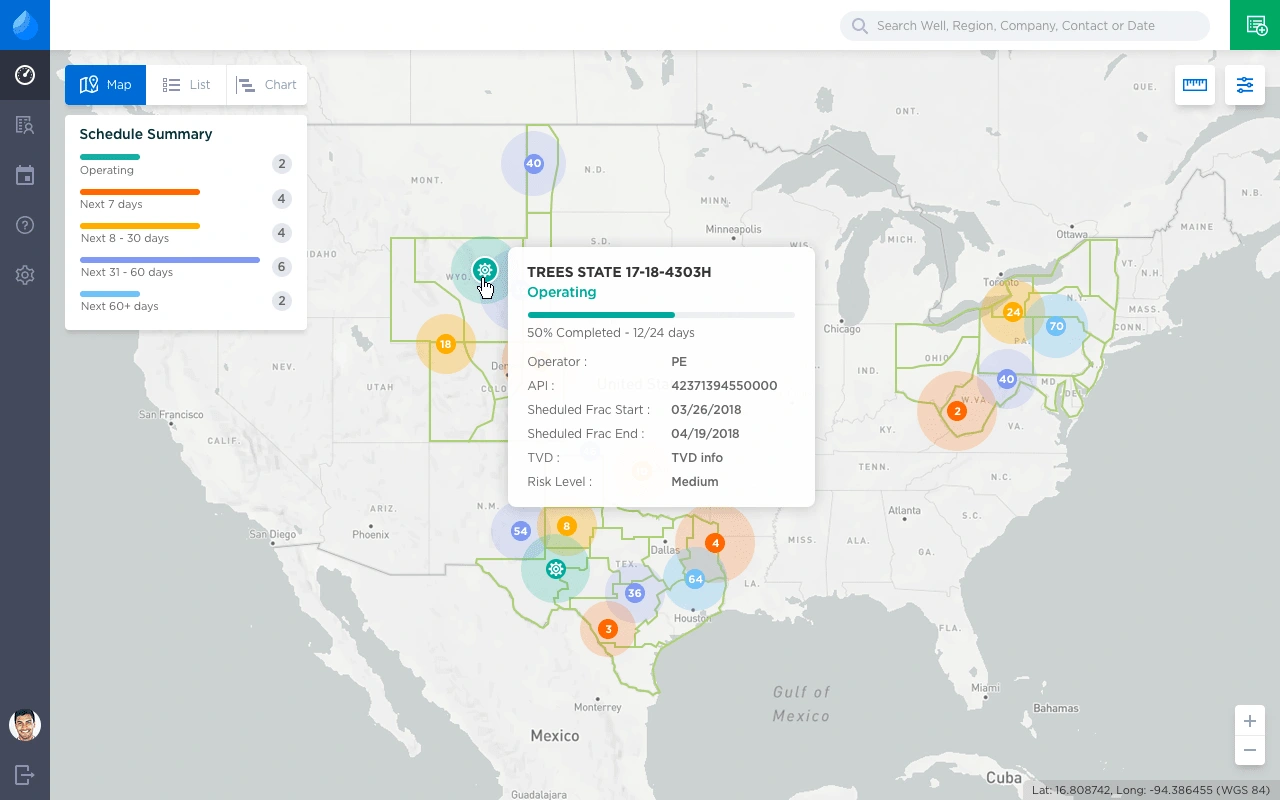Click the Next 8 - 30 days row
The height and width of the screenshot is (800, 1280).
click(186, 232)
